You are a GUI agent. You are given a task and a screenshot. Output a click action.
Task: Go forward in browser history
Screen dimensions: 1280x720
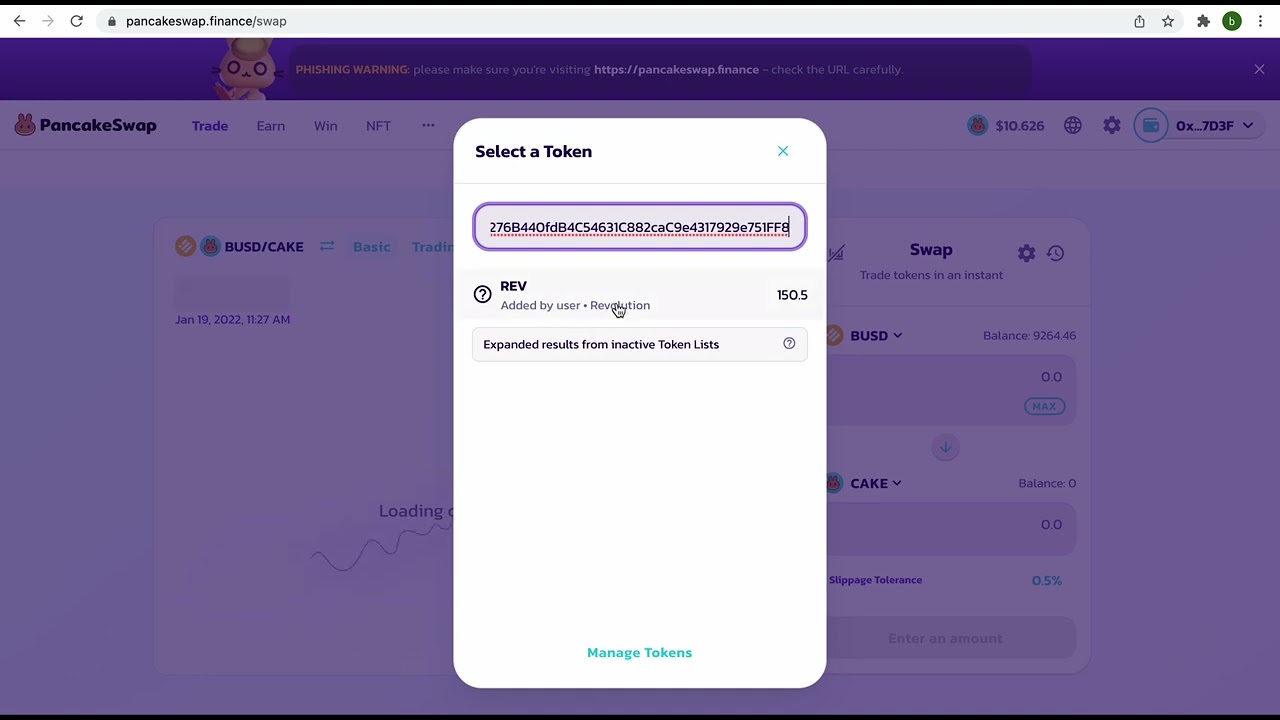[47, 21]
